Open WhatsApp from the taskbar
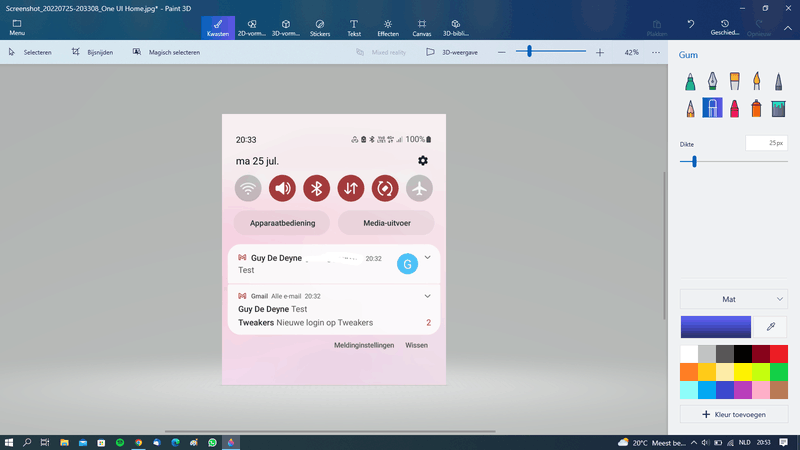Image resolution: width=800 pixels, height=450 pixels. click(x=212, y=442)
